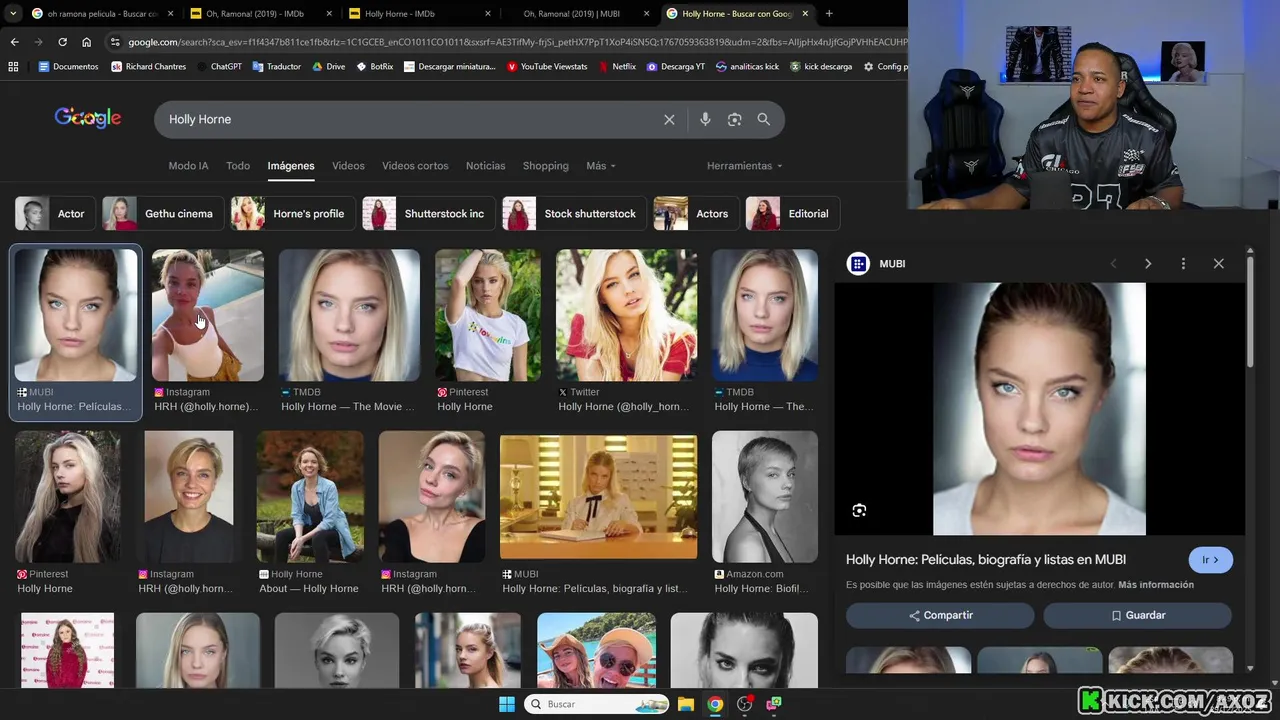Expand the Más dropdown
Viewport: 1280px width, 720px height.
click(601, 166)
